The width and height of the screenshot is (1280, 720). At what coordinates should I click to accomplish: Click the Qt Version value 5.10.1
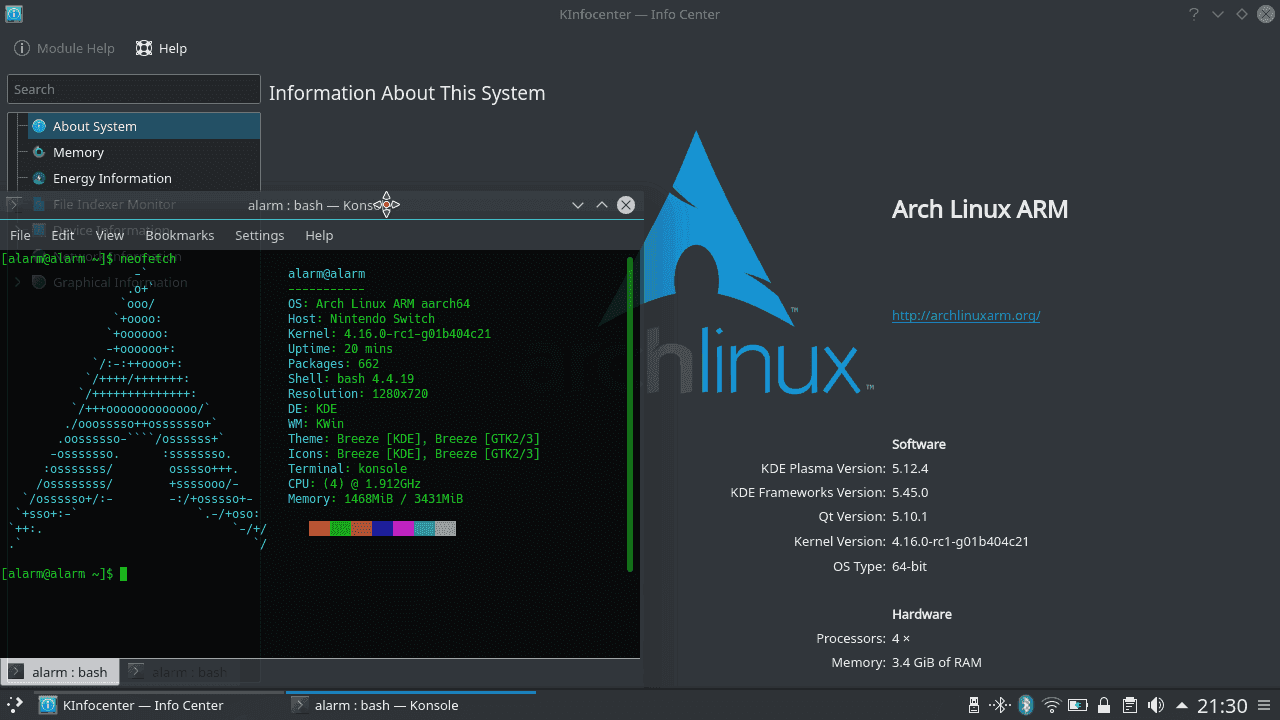(x=910, y=517)
